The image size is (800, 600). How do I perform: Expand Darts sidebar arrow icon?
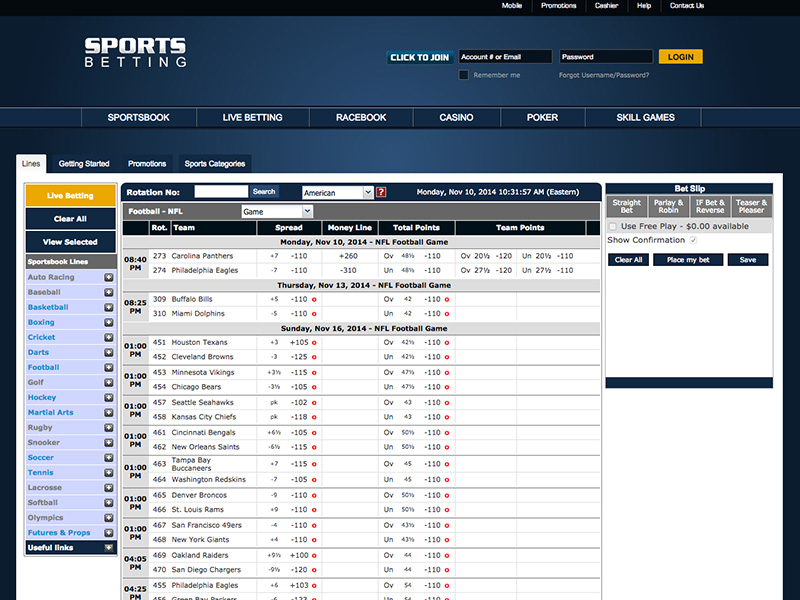109,353
